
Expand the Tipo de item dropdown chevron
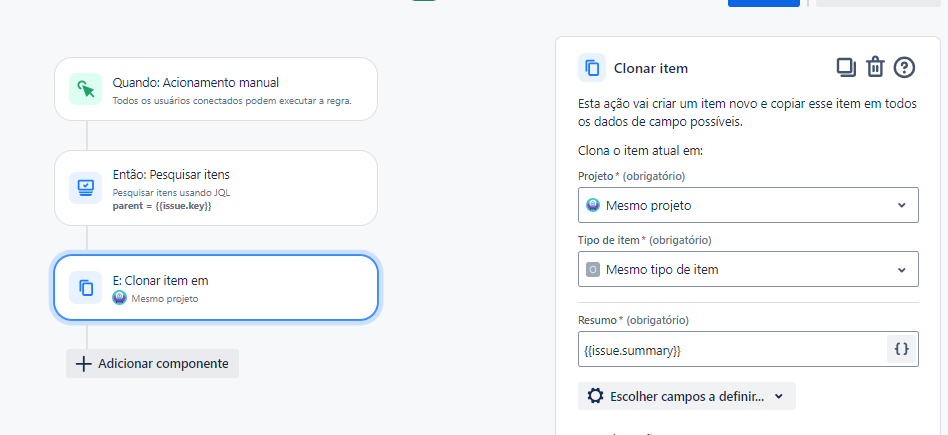(901, 269)
